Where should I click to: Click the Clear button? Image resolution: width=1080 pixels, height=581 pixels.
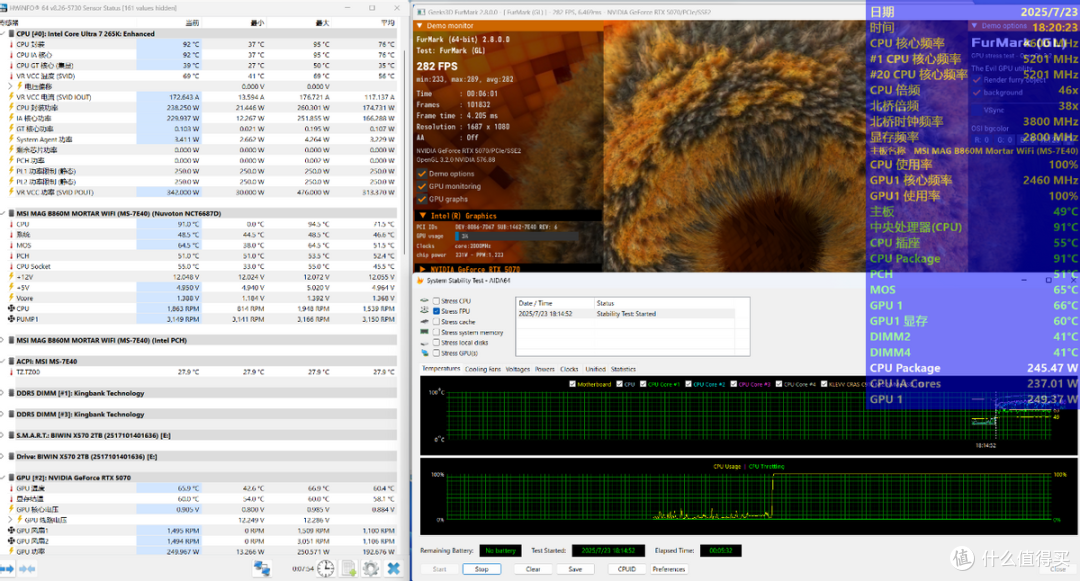[x=532, y=569]
